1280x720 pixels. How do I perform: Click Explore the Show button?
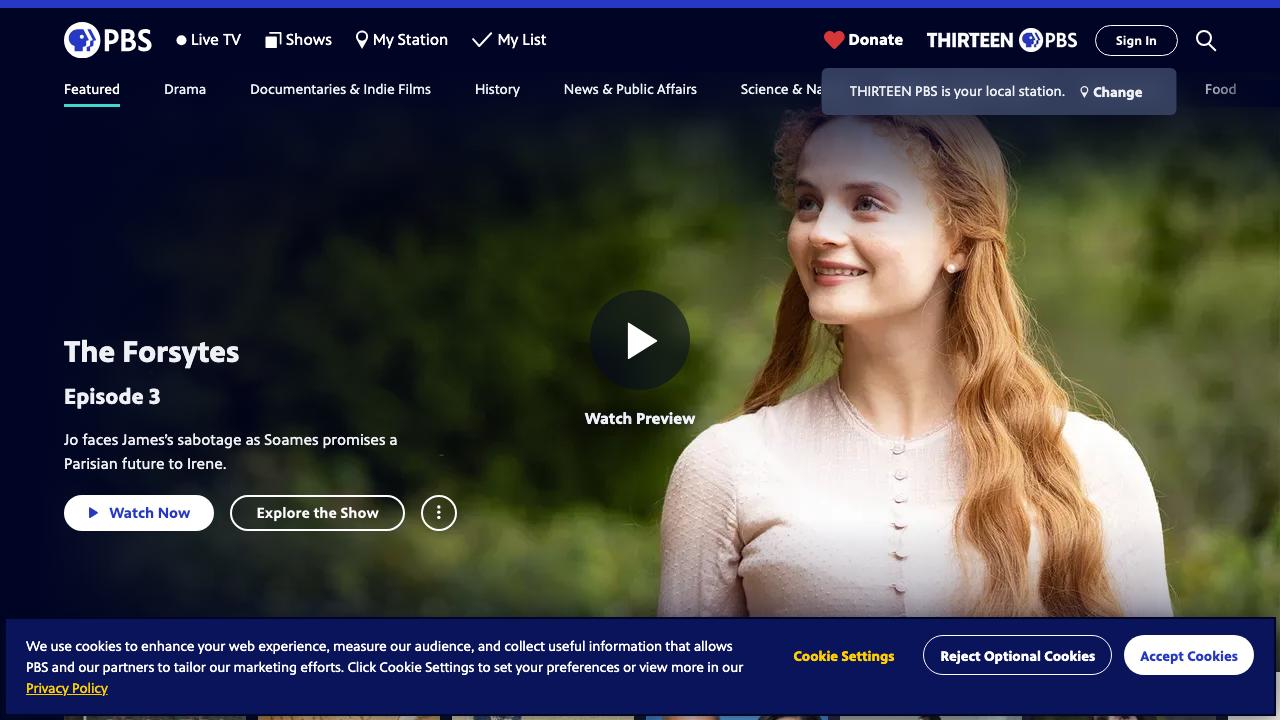pyautogui.click(x=317, y=513)
